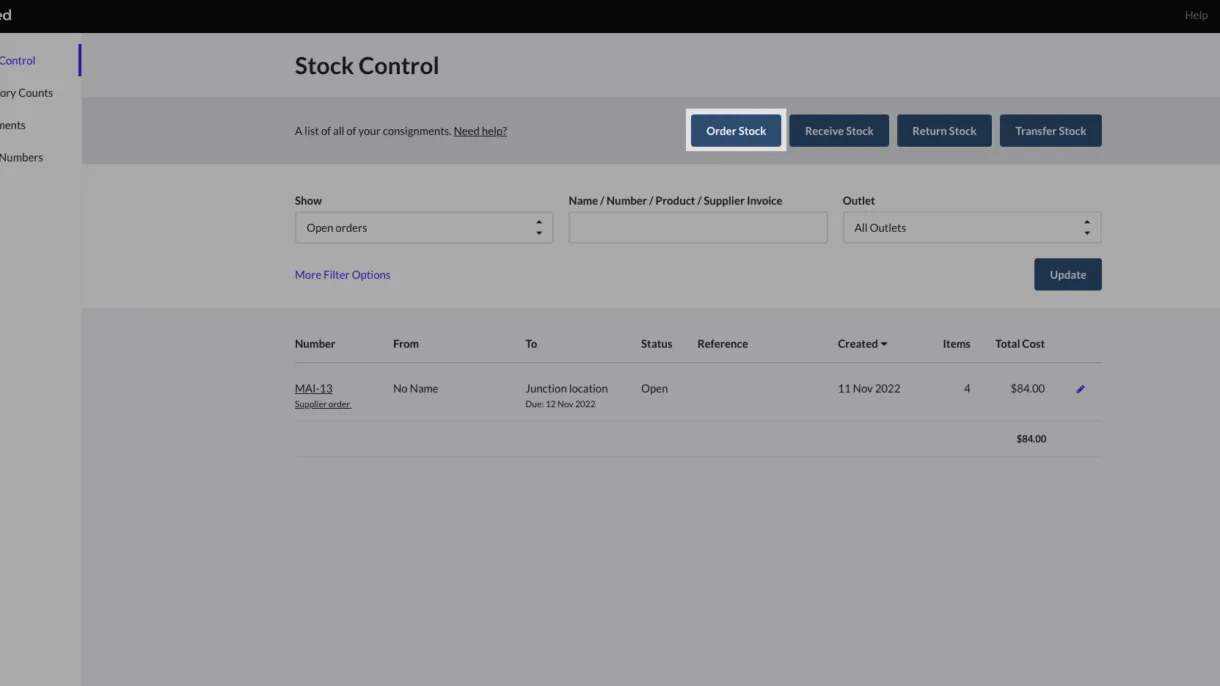Image resolution: width=1220 pixels, height=686 pixels.
Task: Open the Serial Numbers sidebar item
Action: click(21, 157)
